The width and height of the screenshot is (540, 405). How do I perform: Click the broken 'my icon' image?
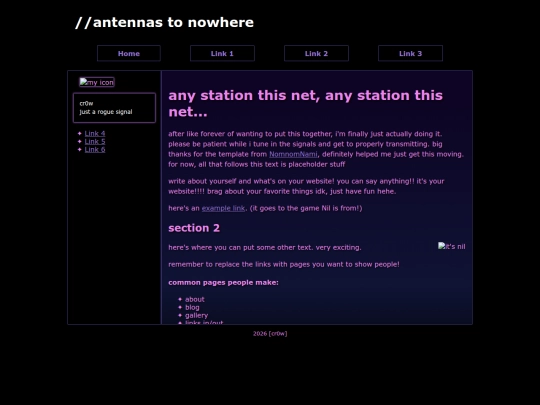[x=97, y=82]
